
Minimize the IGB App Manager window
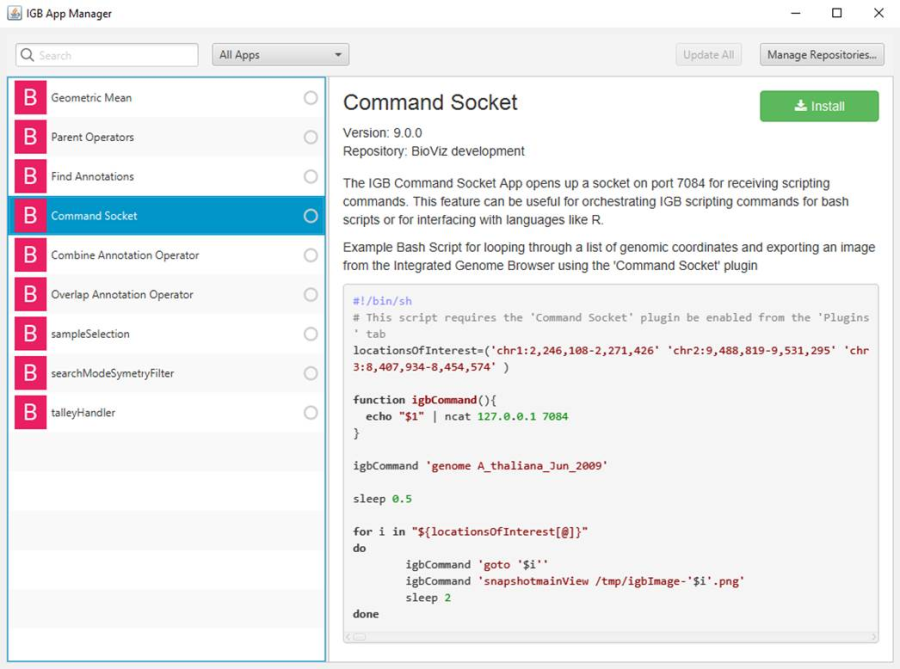tap(796, 13)
